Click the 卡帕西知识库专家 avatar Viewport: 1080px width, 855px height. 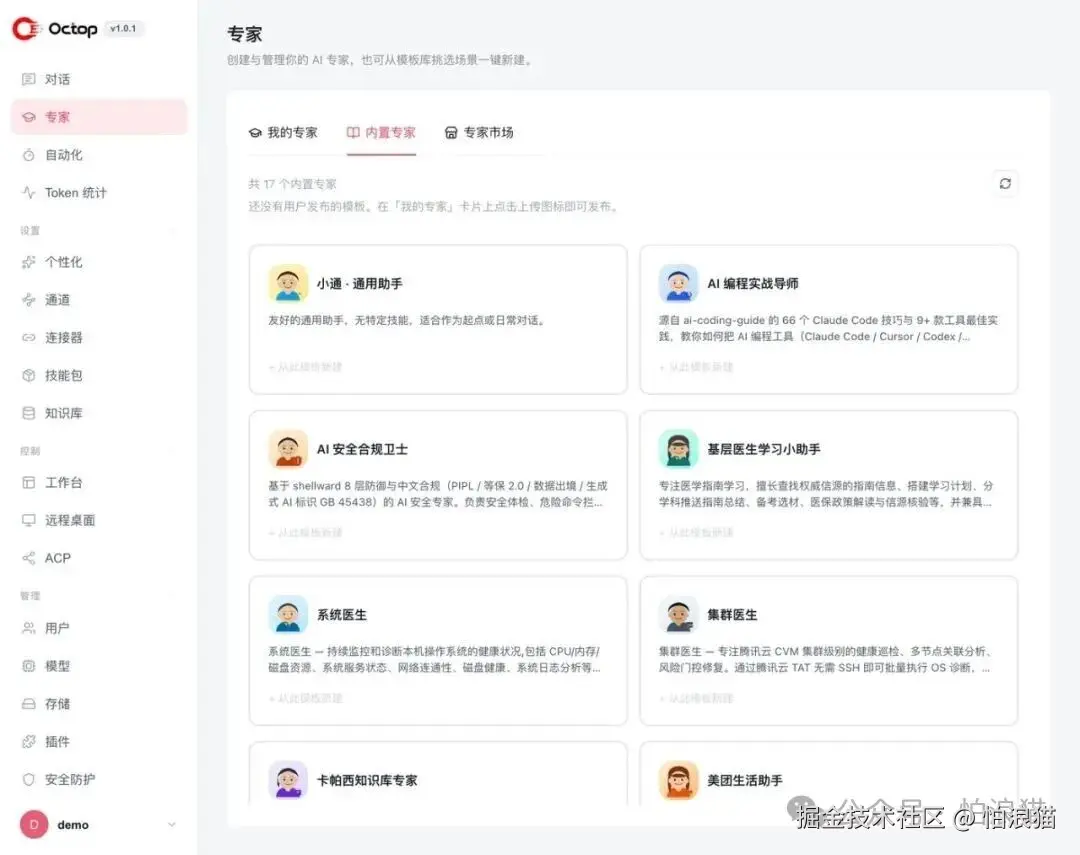[x=288, y=780]
